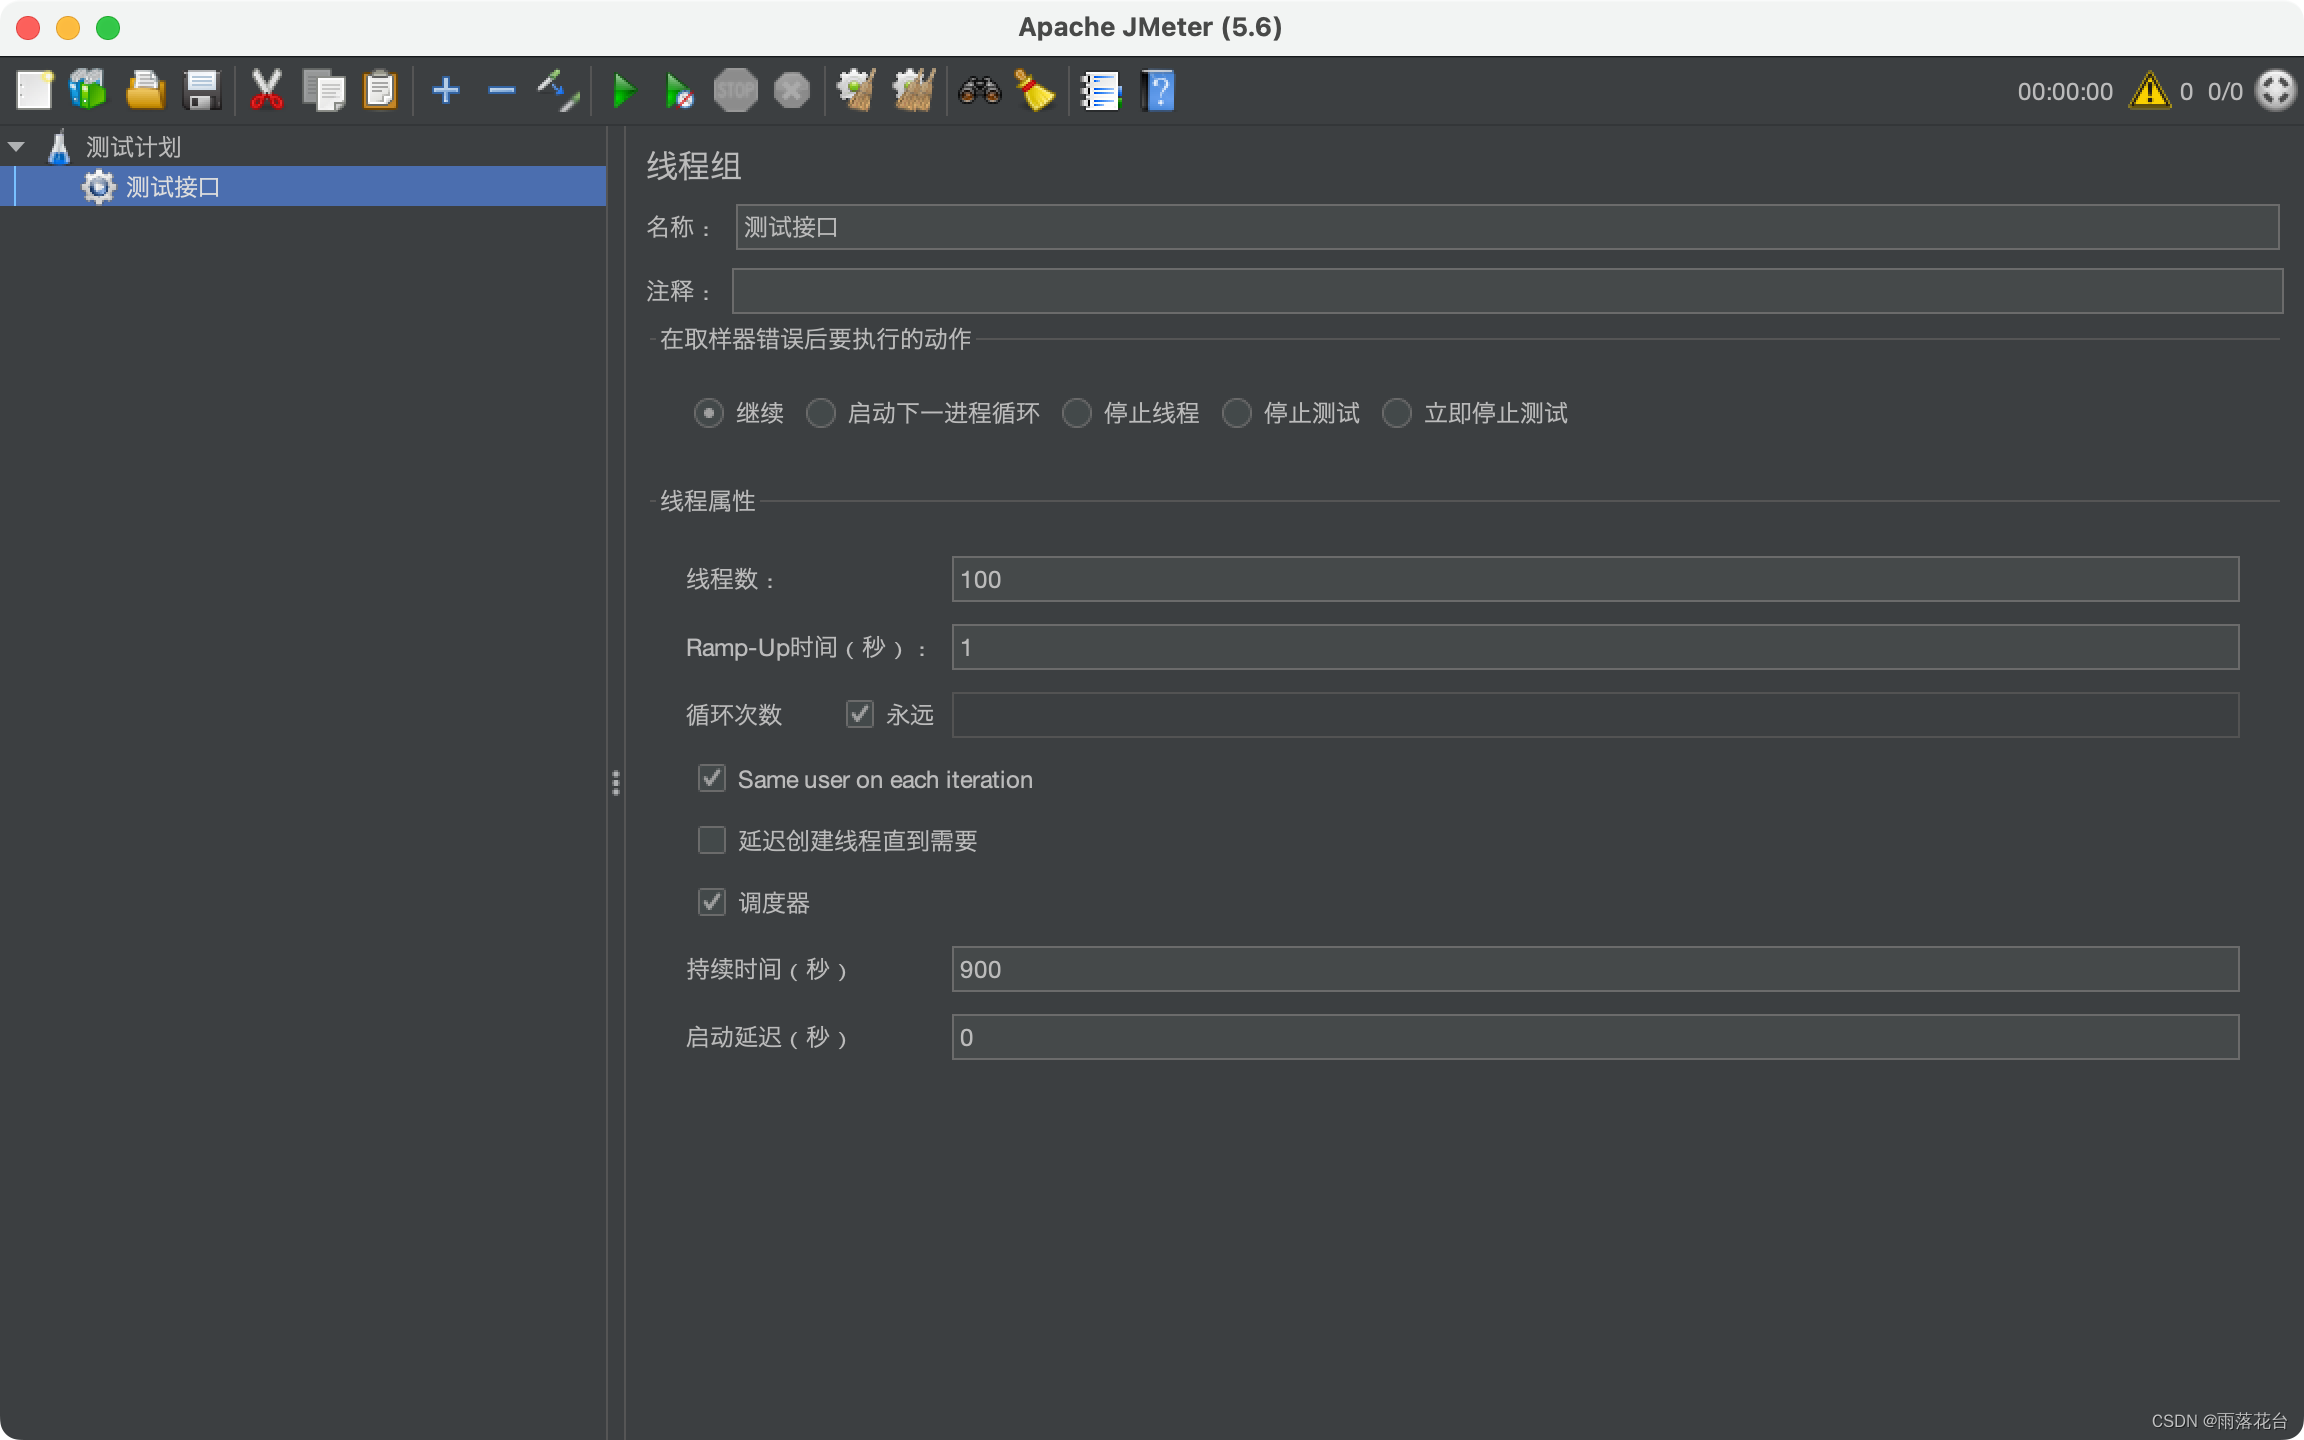Click the yellow warning log icon
This screenshot has height=1440, width=2304.
pyautogui.click(x=2149, y=91)
